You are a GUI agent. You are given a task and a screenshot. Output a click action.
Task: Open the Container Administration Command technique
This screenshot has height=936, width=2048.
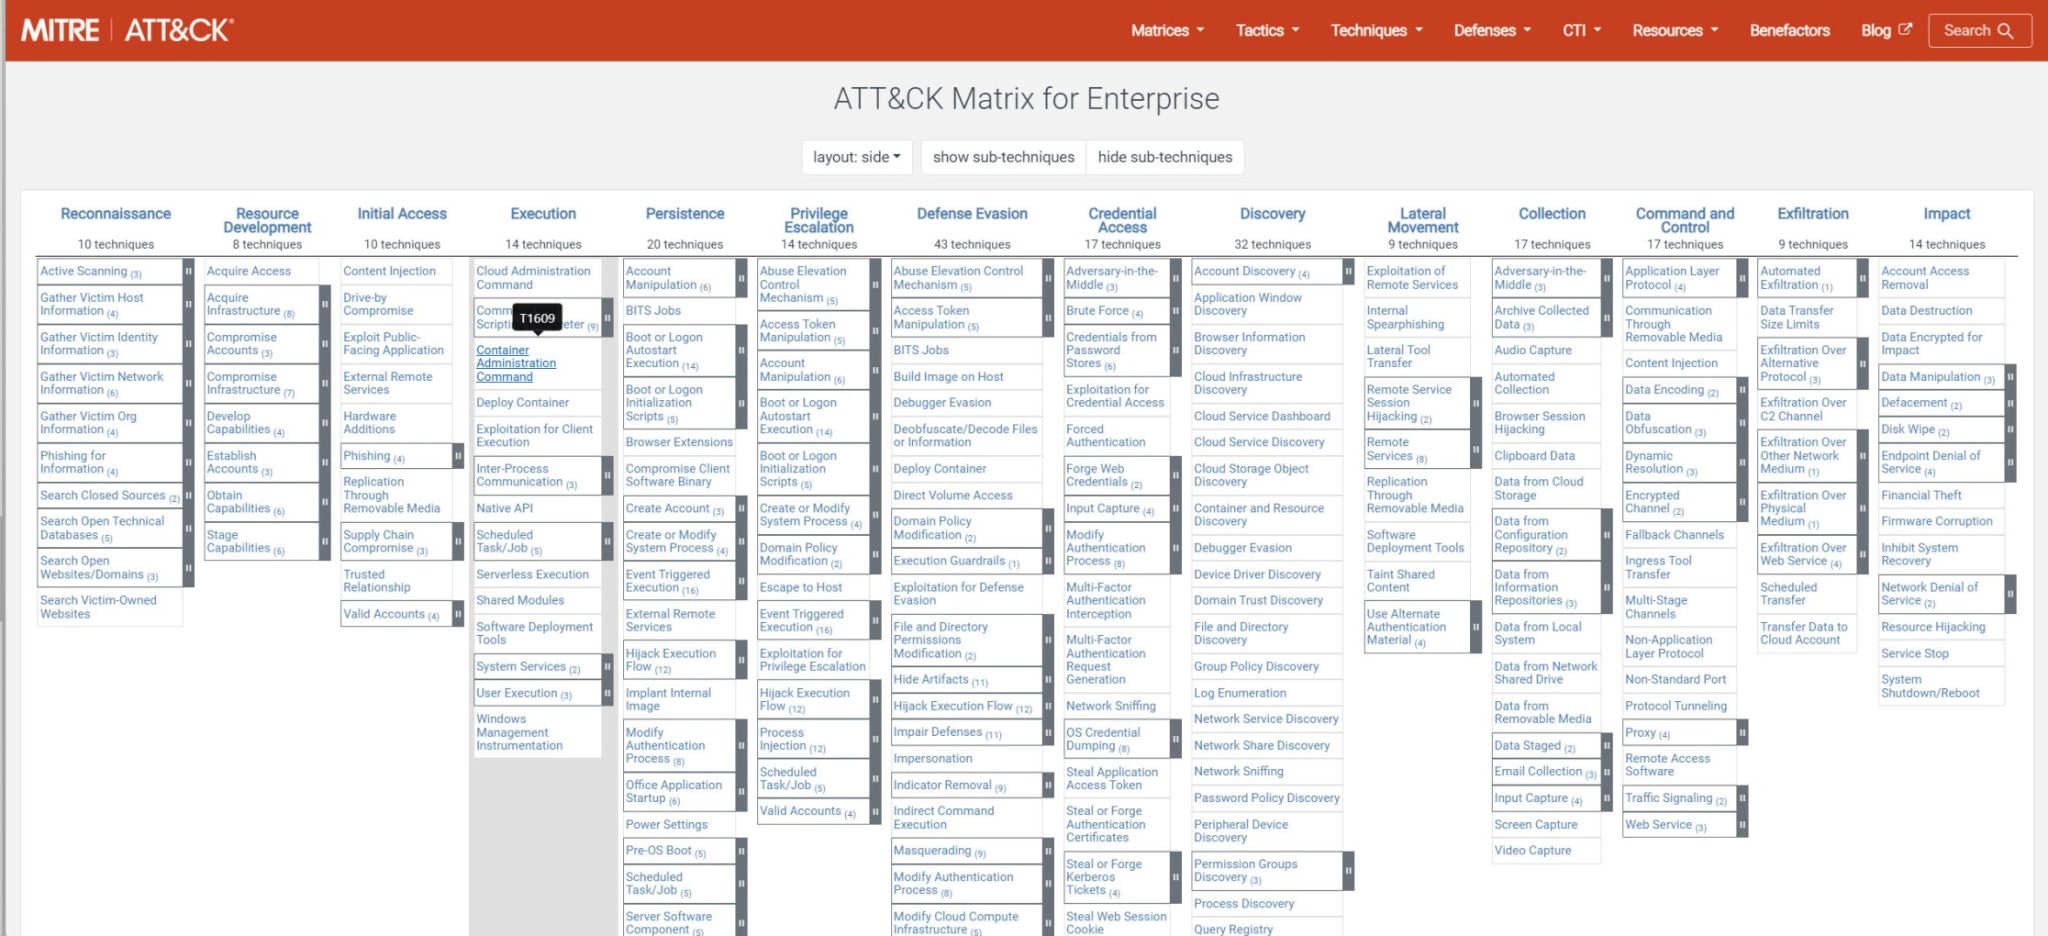[515, 363]
